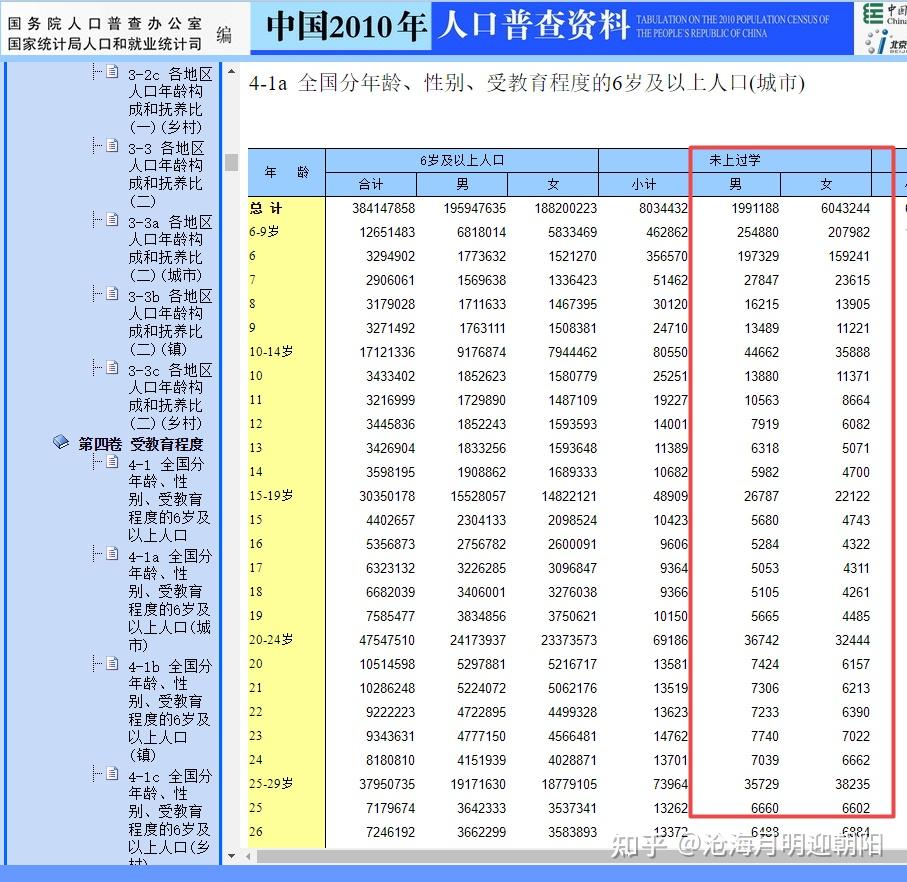The image size is (907, 882).
Task: Open 3-2c 各地区人口年龄构成和抚养比(一)(乡村)
Action: point(170,101)
